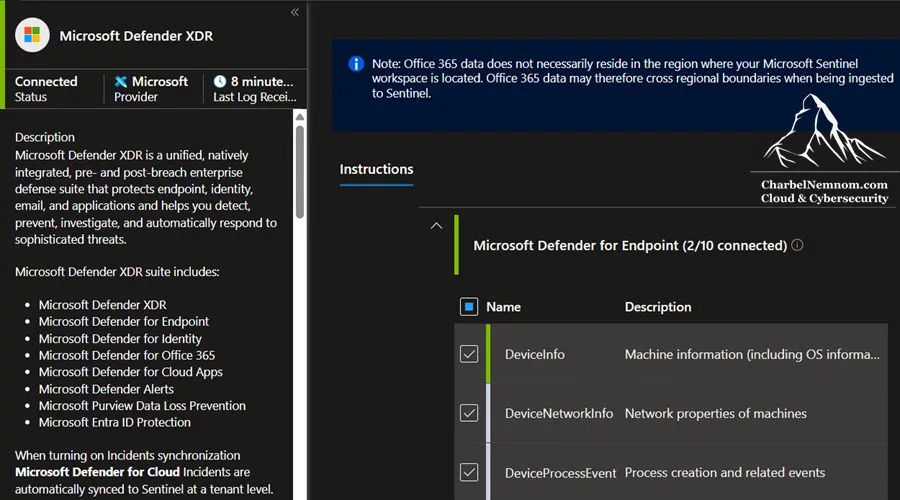Click the scroll-up arrow of the description scrollbar

tap(300, 117)
